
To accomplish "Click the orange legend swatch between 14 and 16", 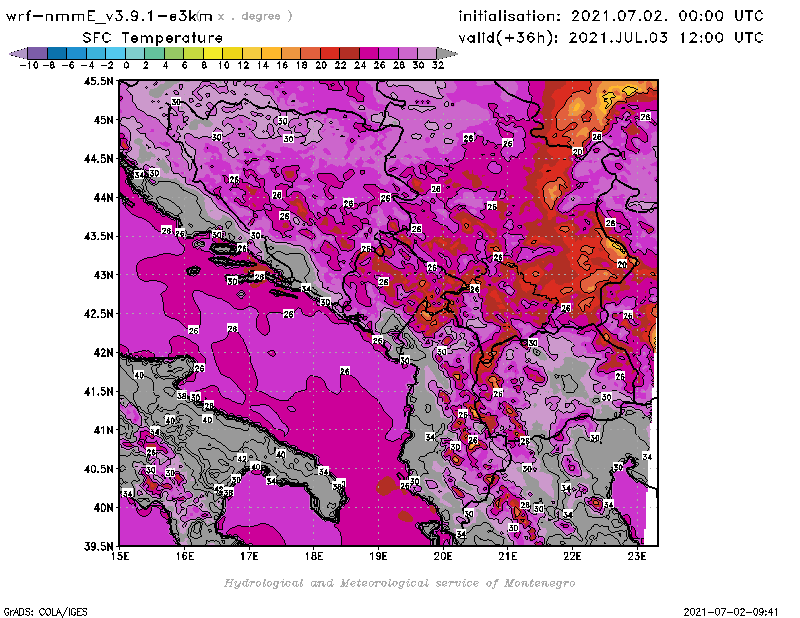I will click(271, 53).
